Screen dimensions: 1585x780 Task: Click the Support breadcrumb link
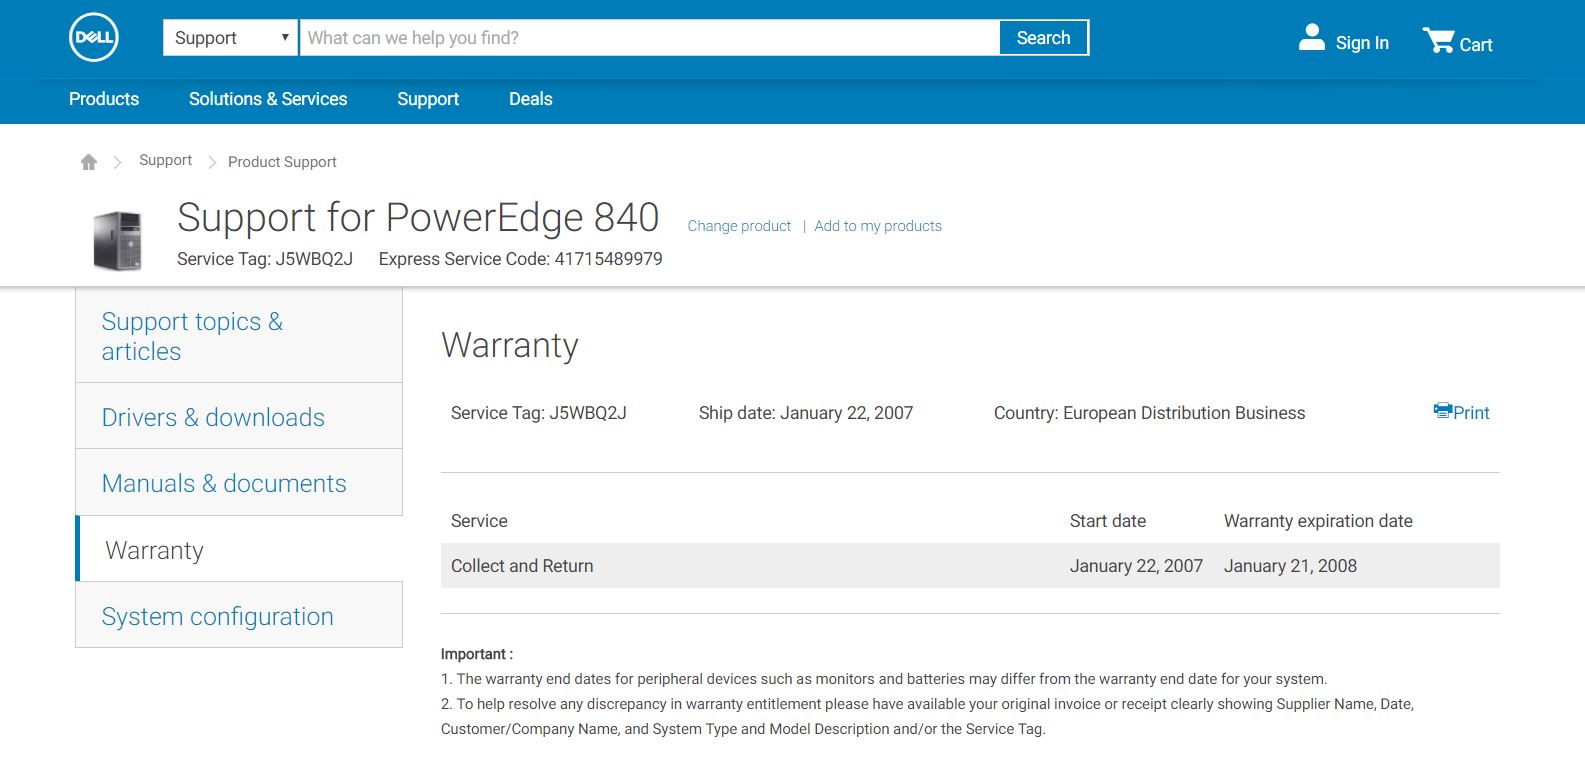pos(165,160)
